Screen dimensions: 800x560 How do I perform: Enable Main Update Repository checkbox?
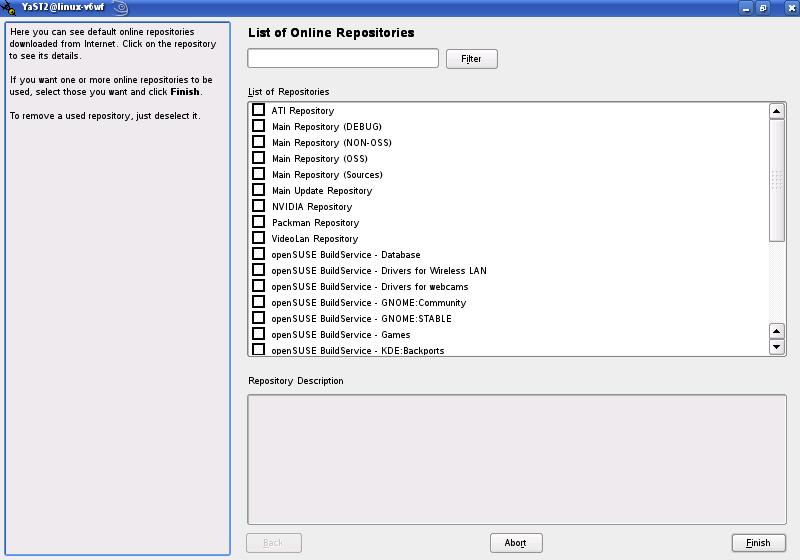(259, 190)
